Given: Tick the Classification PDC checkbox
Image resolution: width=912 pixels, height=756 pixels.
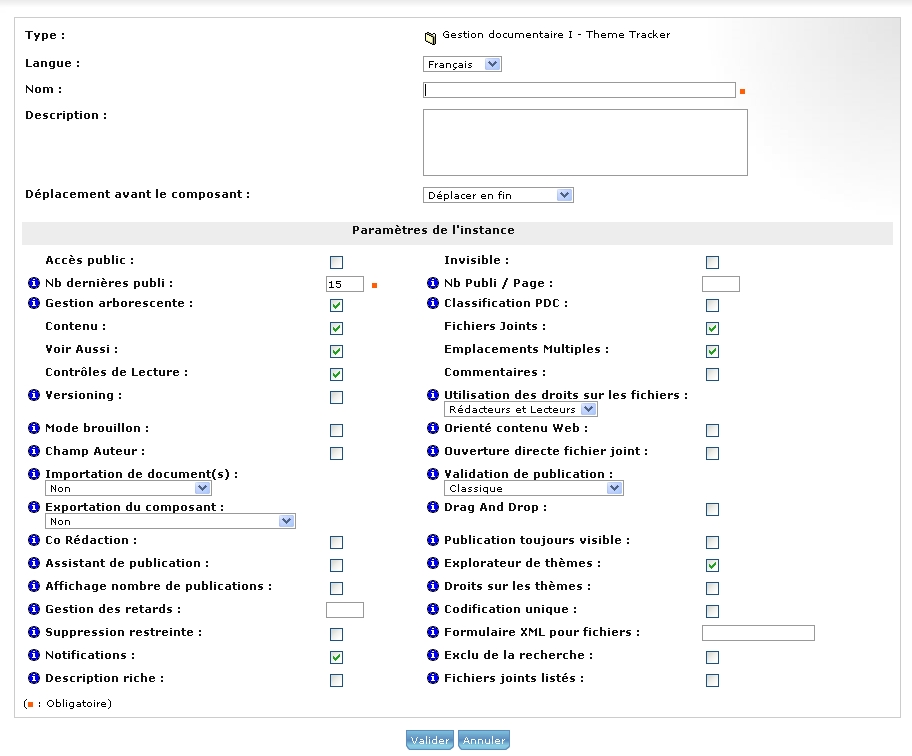Looking at the screenshot, I should (712, 305).
